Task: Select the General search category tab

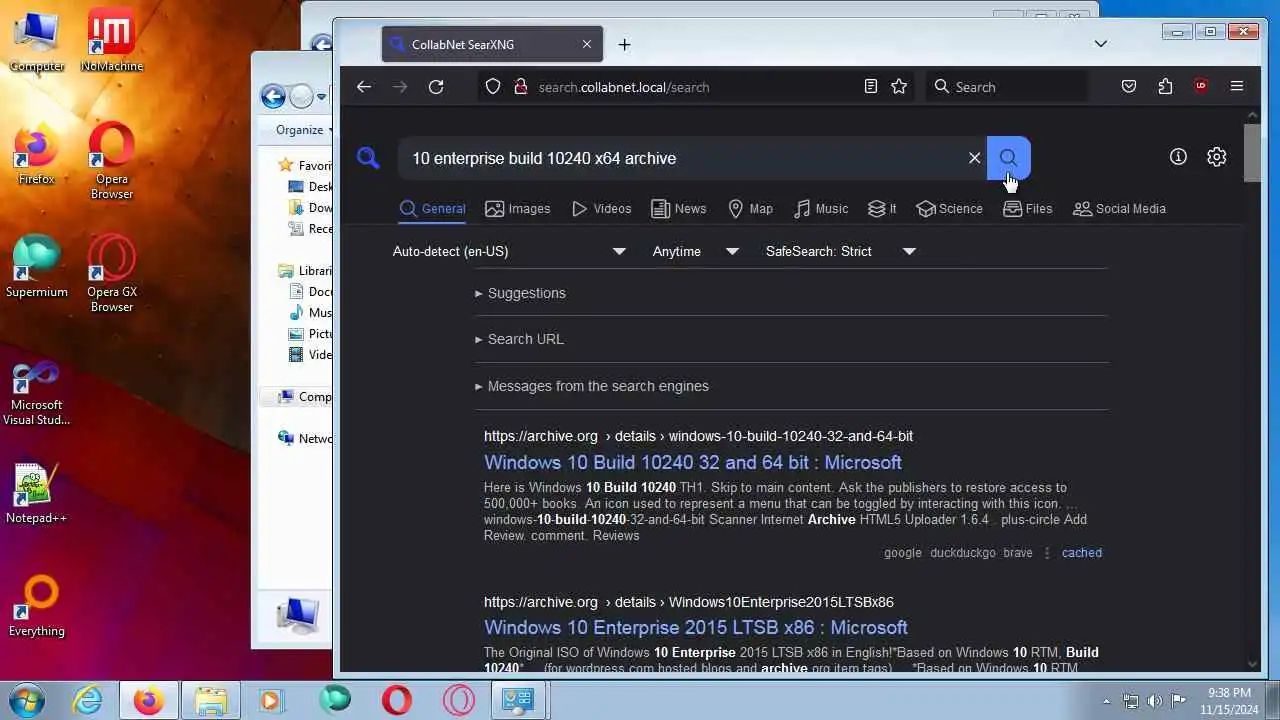Action: point(433,209)
